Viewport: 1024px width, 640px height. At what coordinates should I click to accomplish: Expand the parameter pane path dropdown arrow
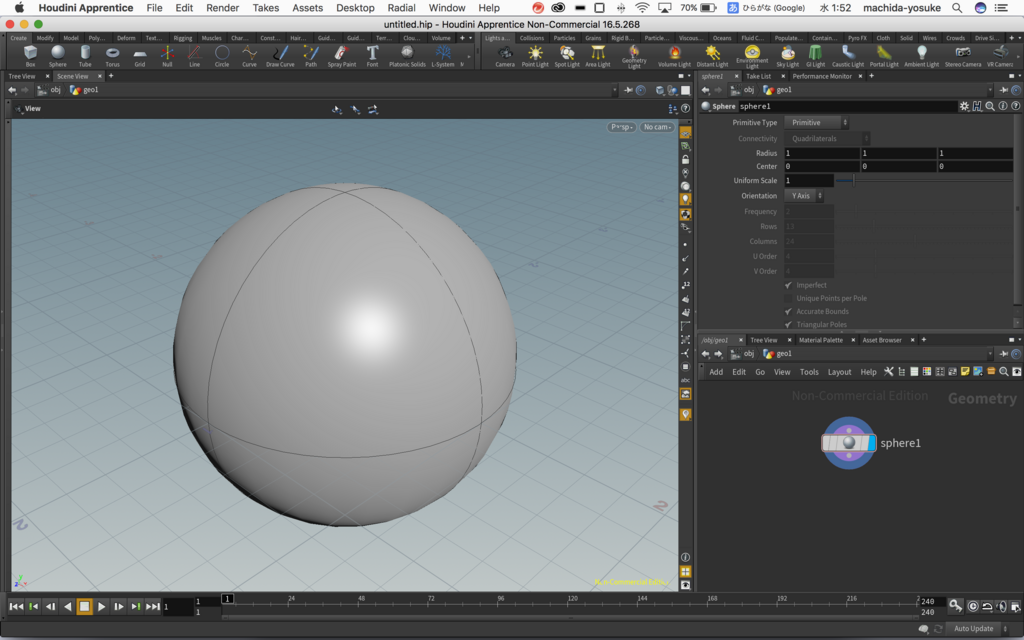pyautogui.click(x=990, y=90)
